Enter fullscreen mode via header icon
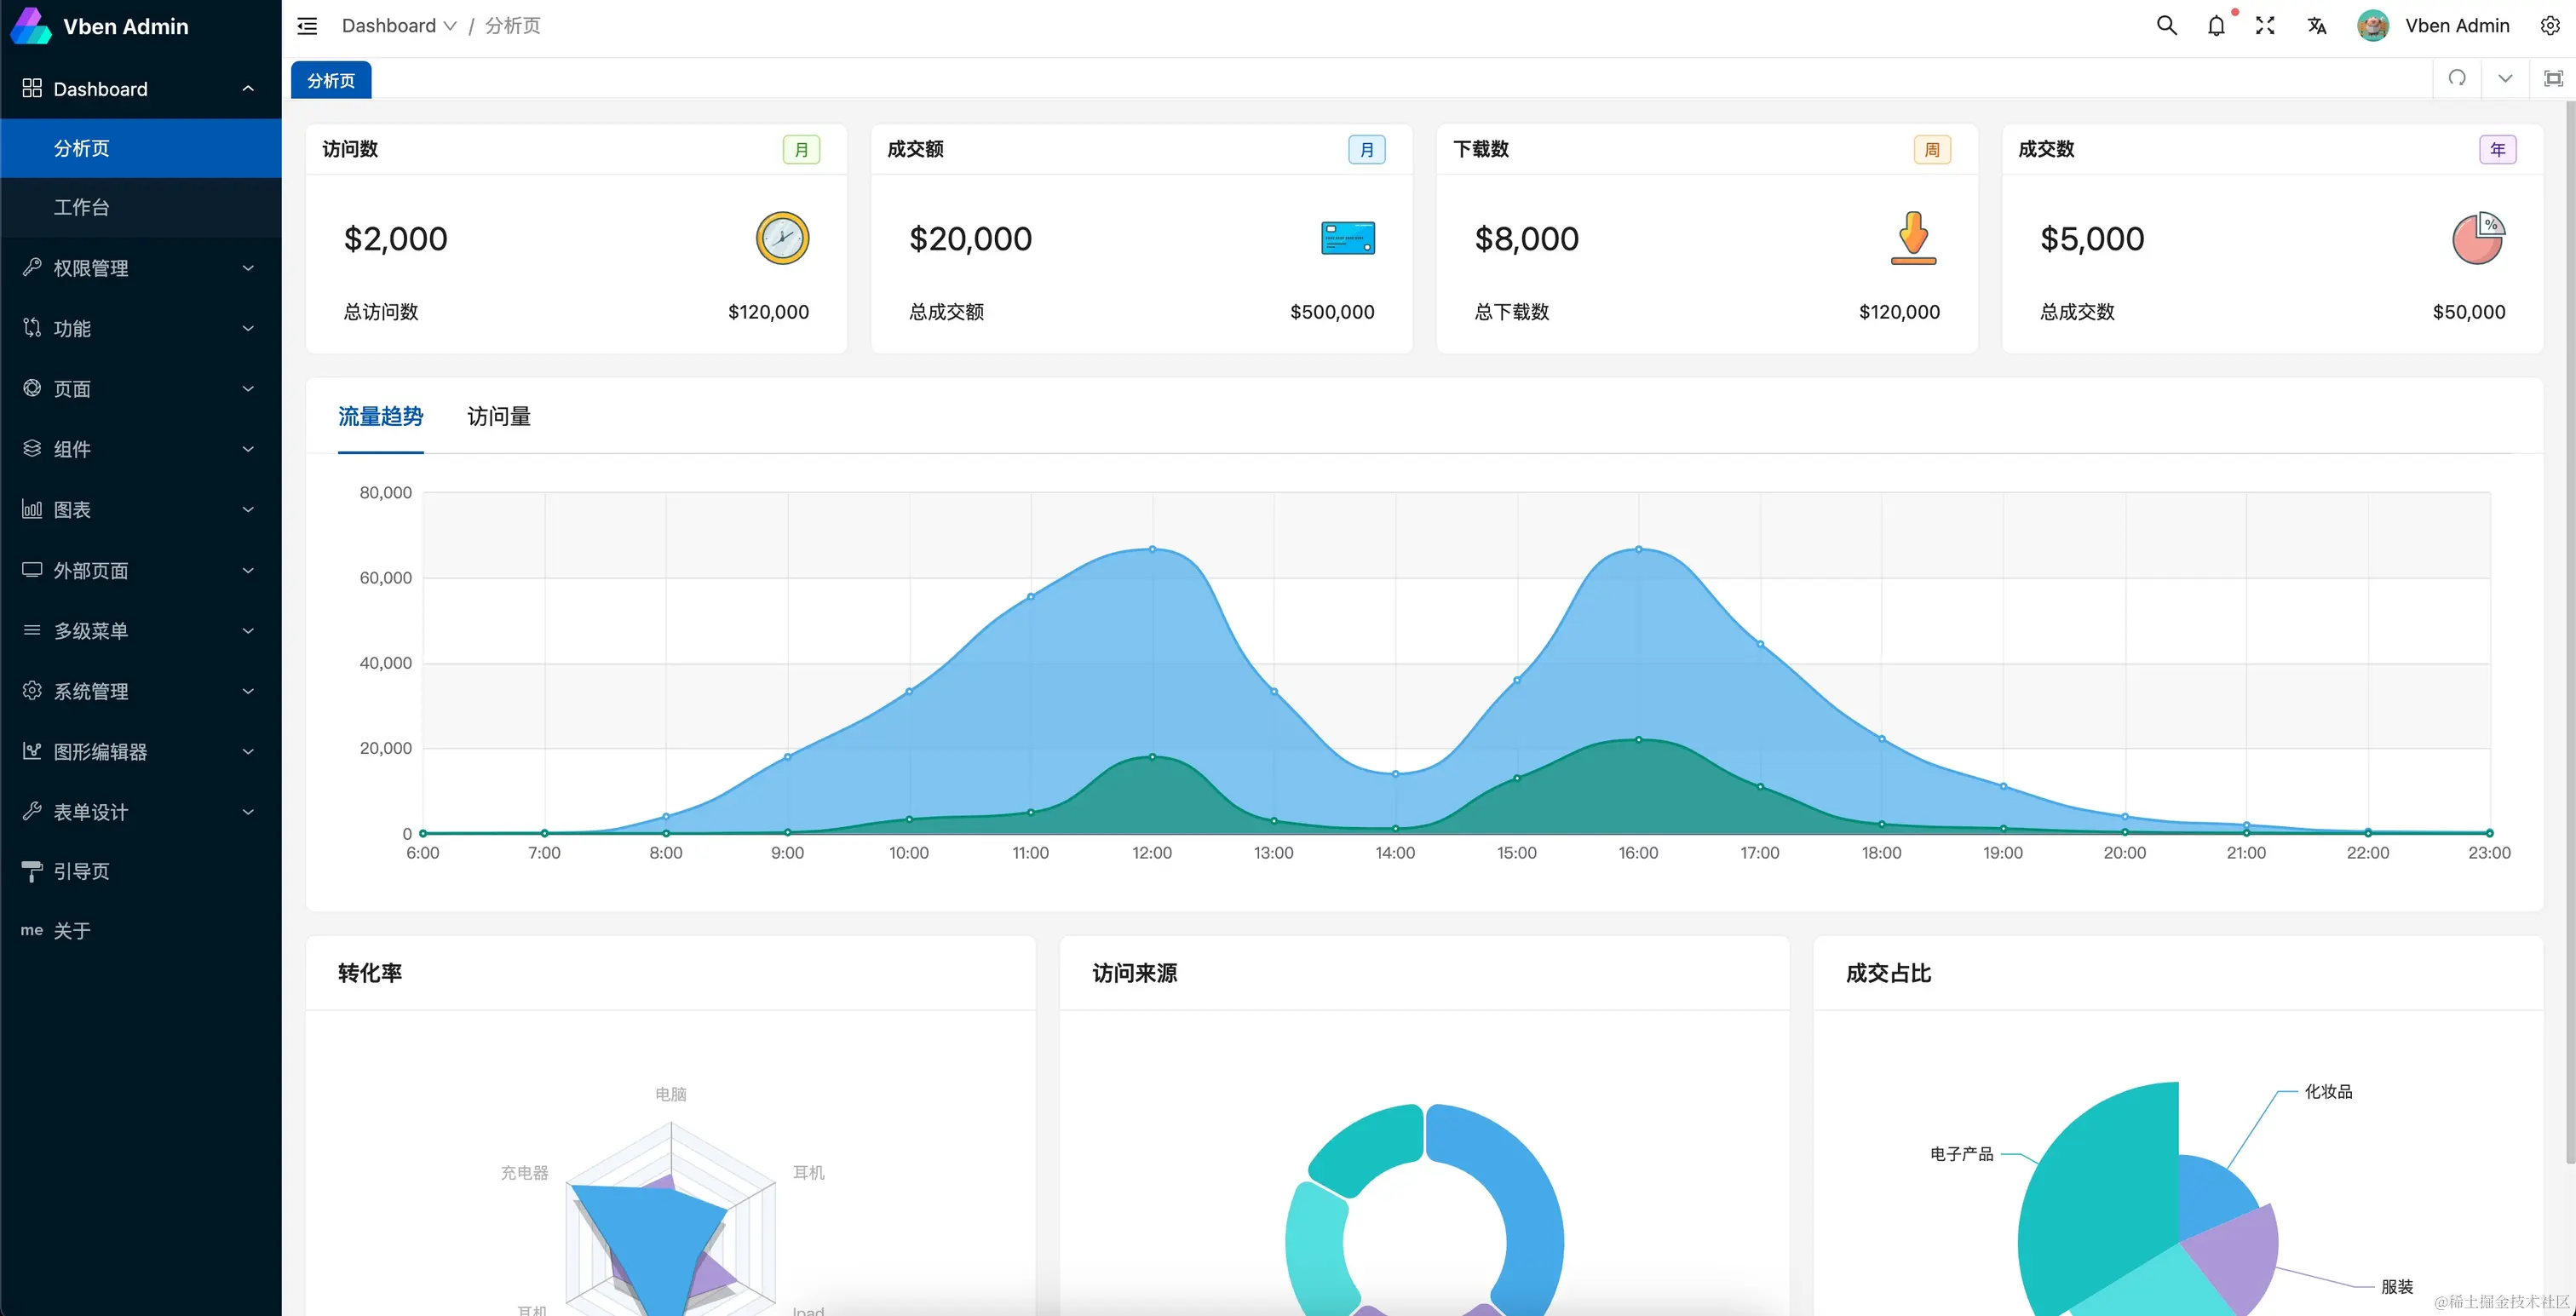Screen dimensions: 2576x1316 coord(2265,26)
